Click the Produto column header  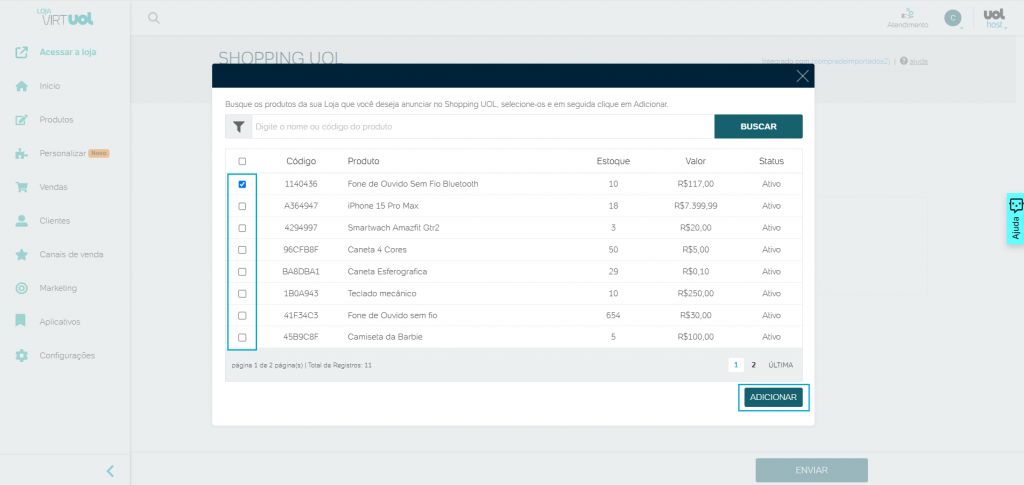click(363, 161)
